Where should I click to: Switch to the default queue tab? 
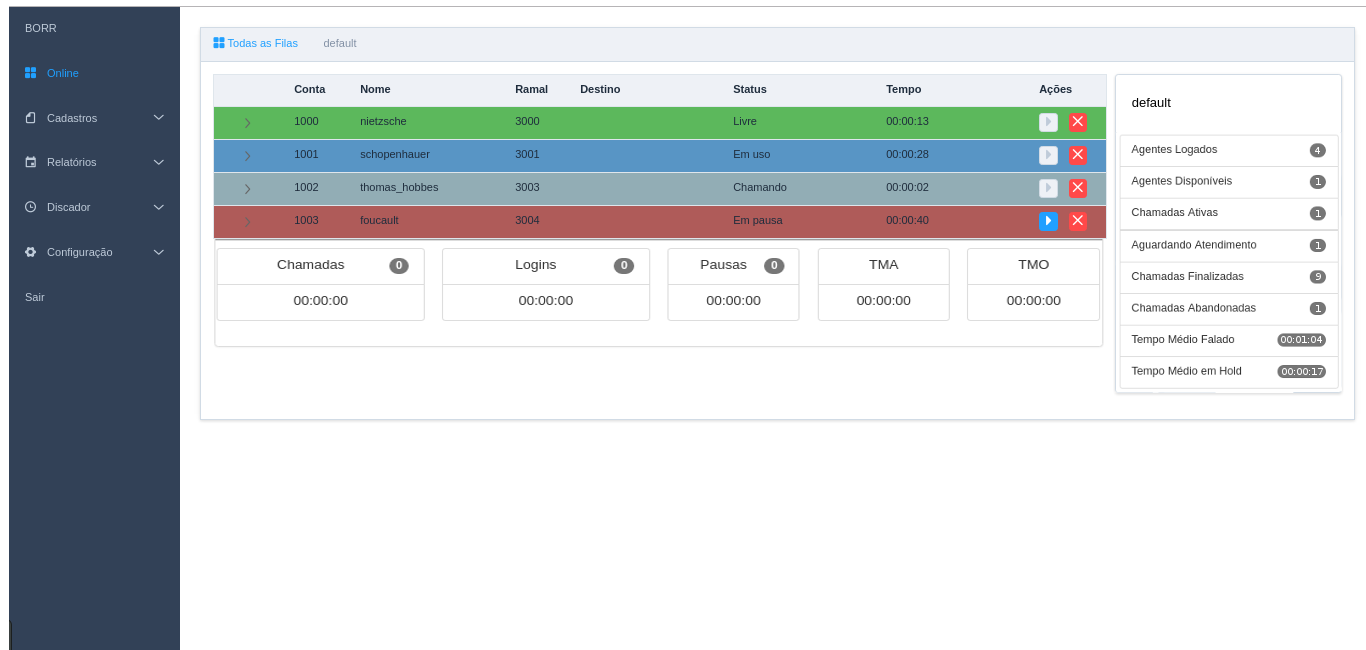(340, 43)
